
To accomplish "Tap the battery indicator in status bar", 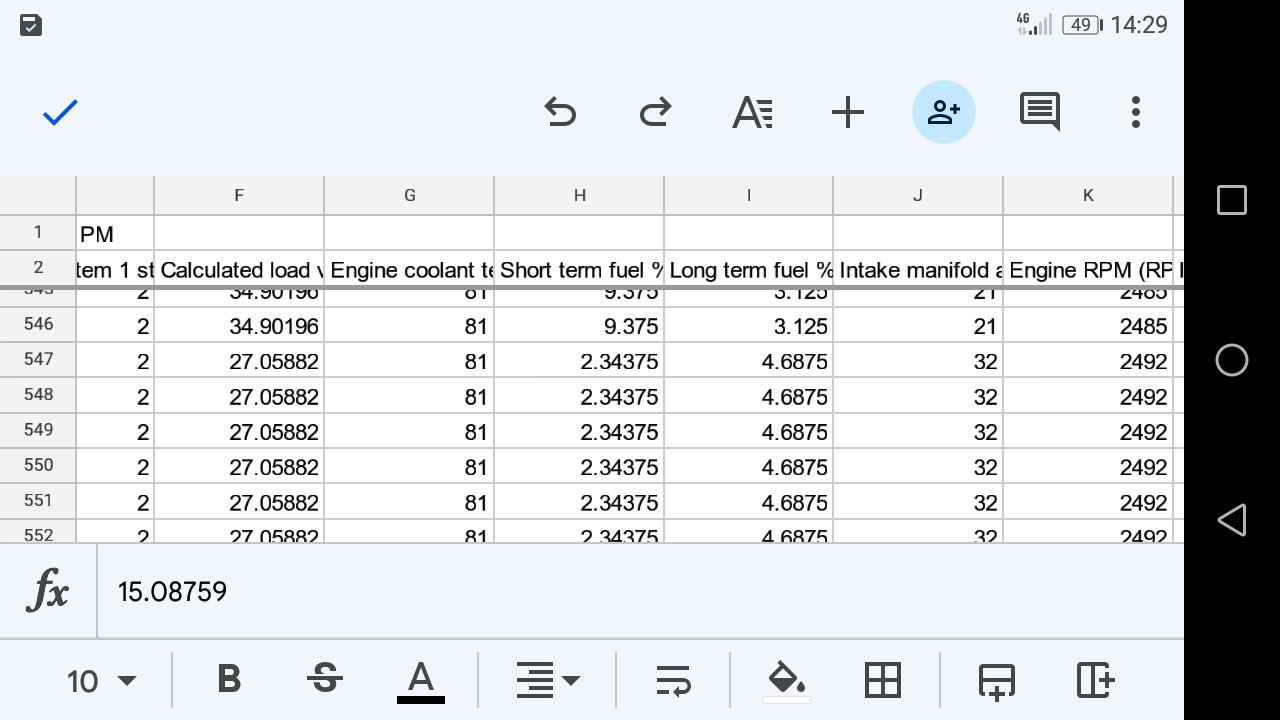I will click(1082, 25).
